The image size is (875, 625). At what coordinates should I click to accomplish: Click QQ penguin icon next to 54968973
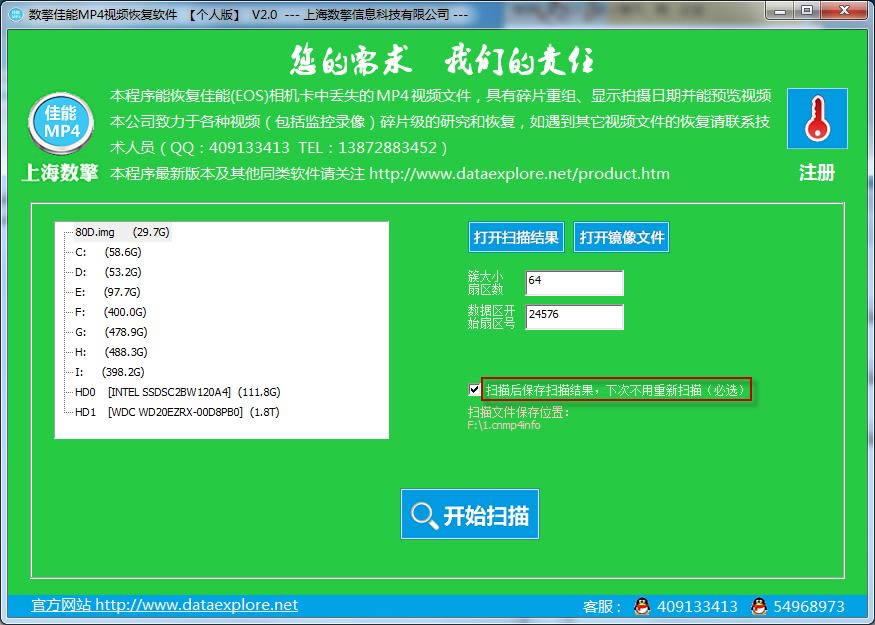(758, 606)
